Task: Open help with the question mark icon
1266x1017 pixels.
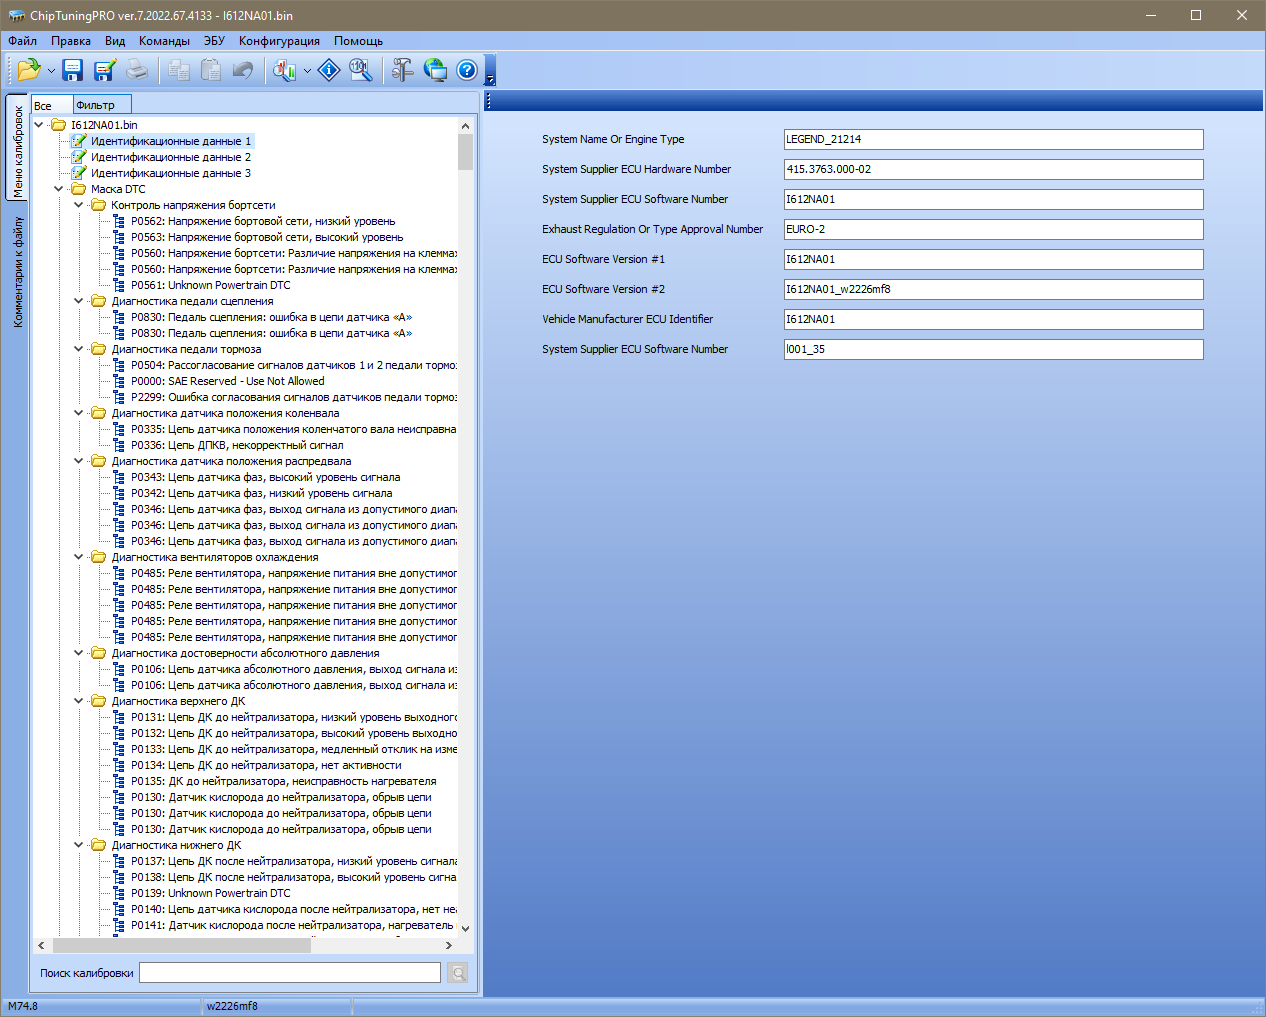Action: coord(467,70)
